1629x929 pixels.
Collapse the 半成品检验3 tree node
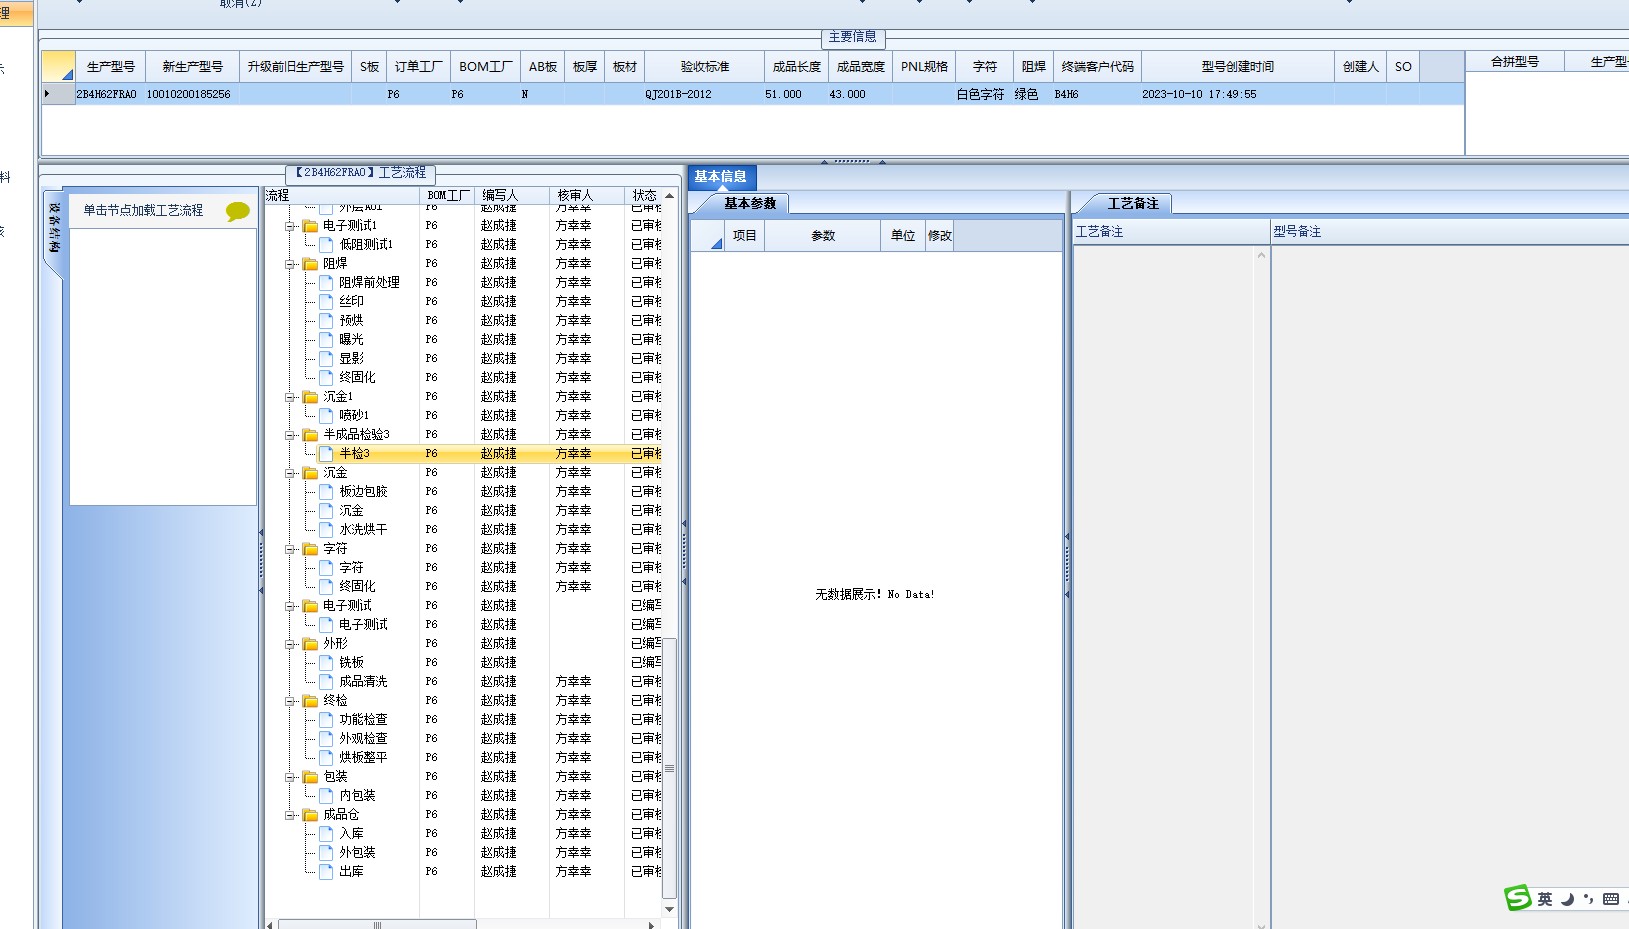click(x=290, y=435)
